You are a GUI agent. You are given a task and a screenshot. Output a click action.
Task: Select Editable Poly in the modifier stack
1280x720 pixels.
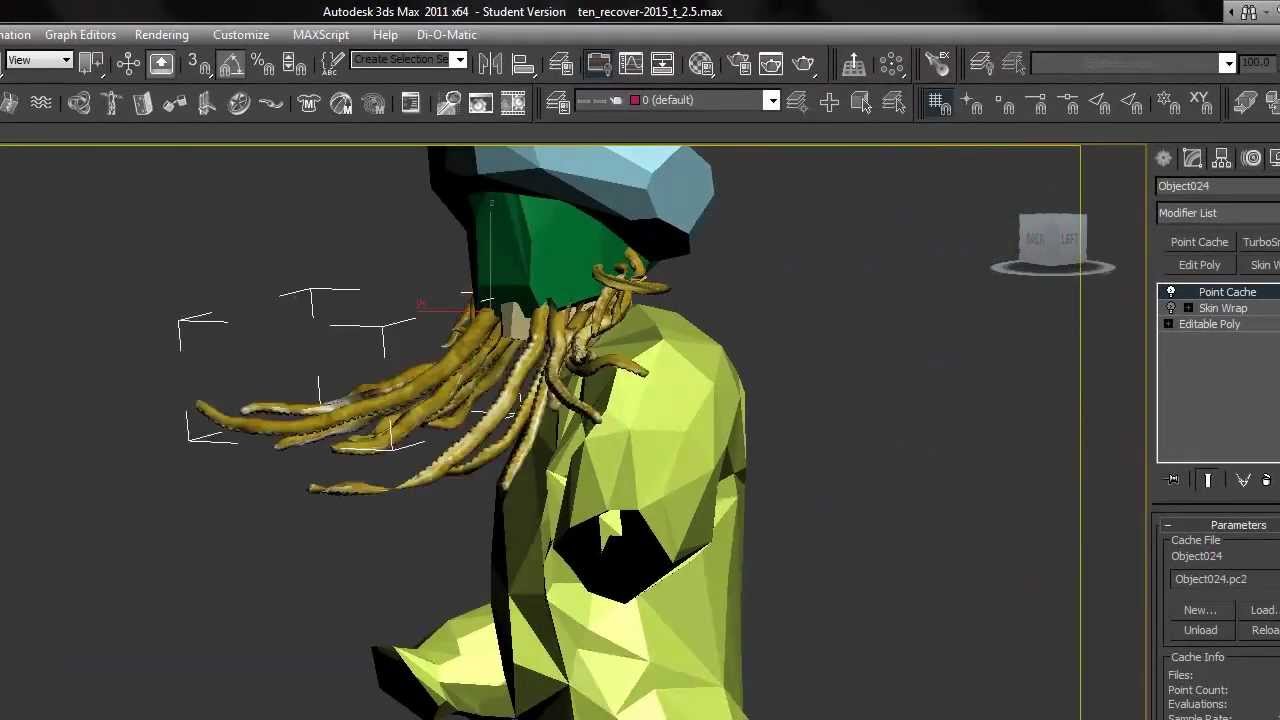point(1209,324)
